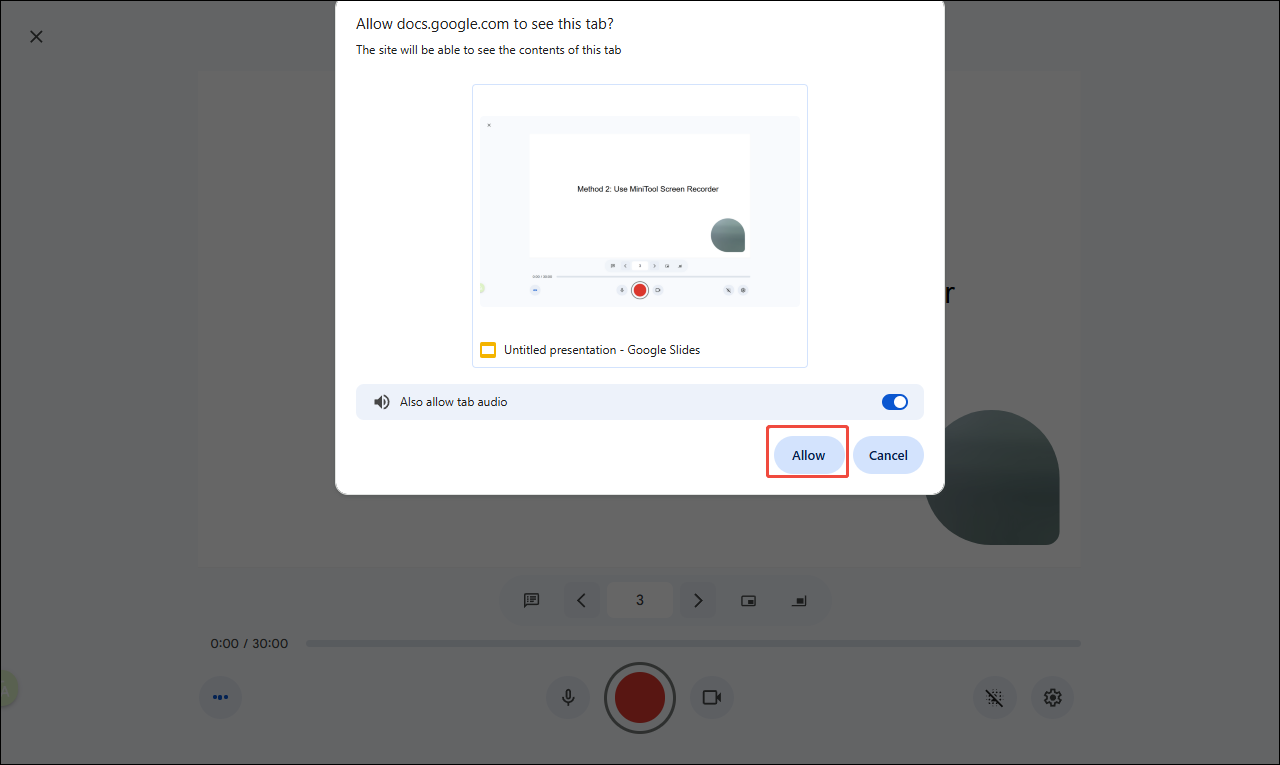Open the more options menu
Viewport: 1280px width, 765px height.
click(220, 697)
